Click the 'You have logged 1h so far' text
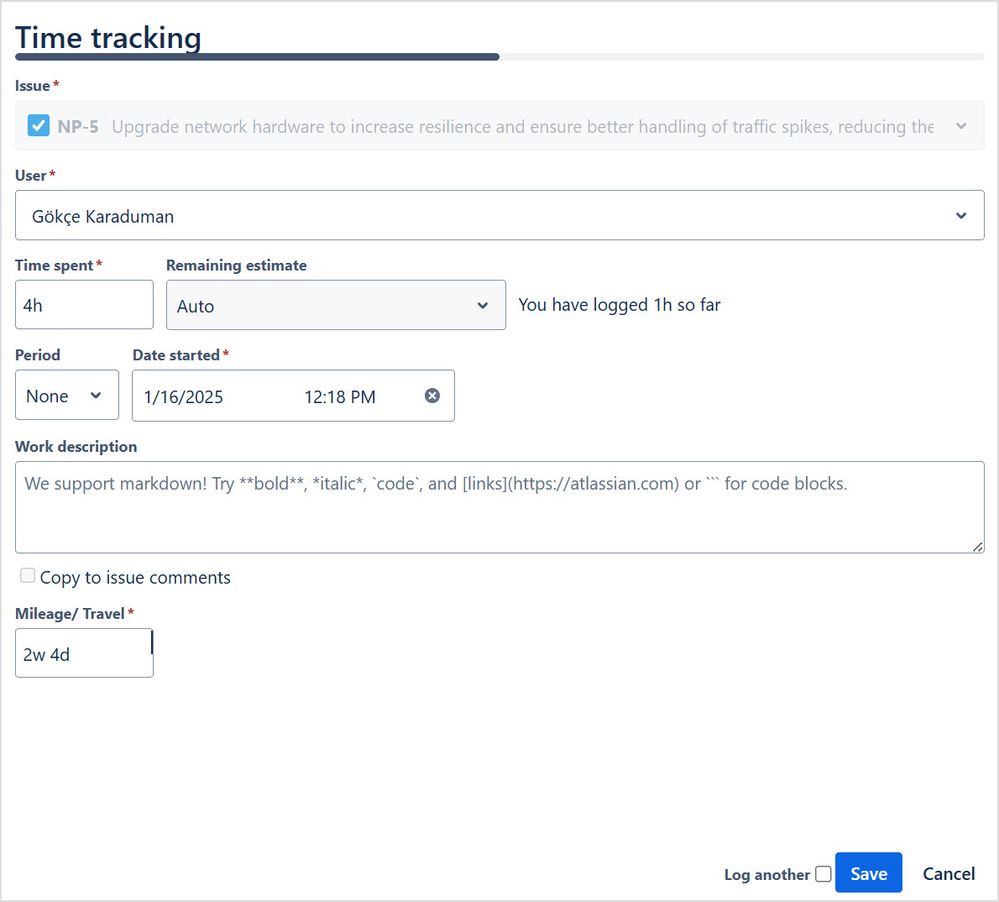 [619, 305]
